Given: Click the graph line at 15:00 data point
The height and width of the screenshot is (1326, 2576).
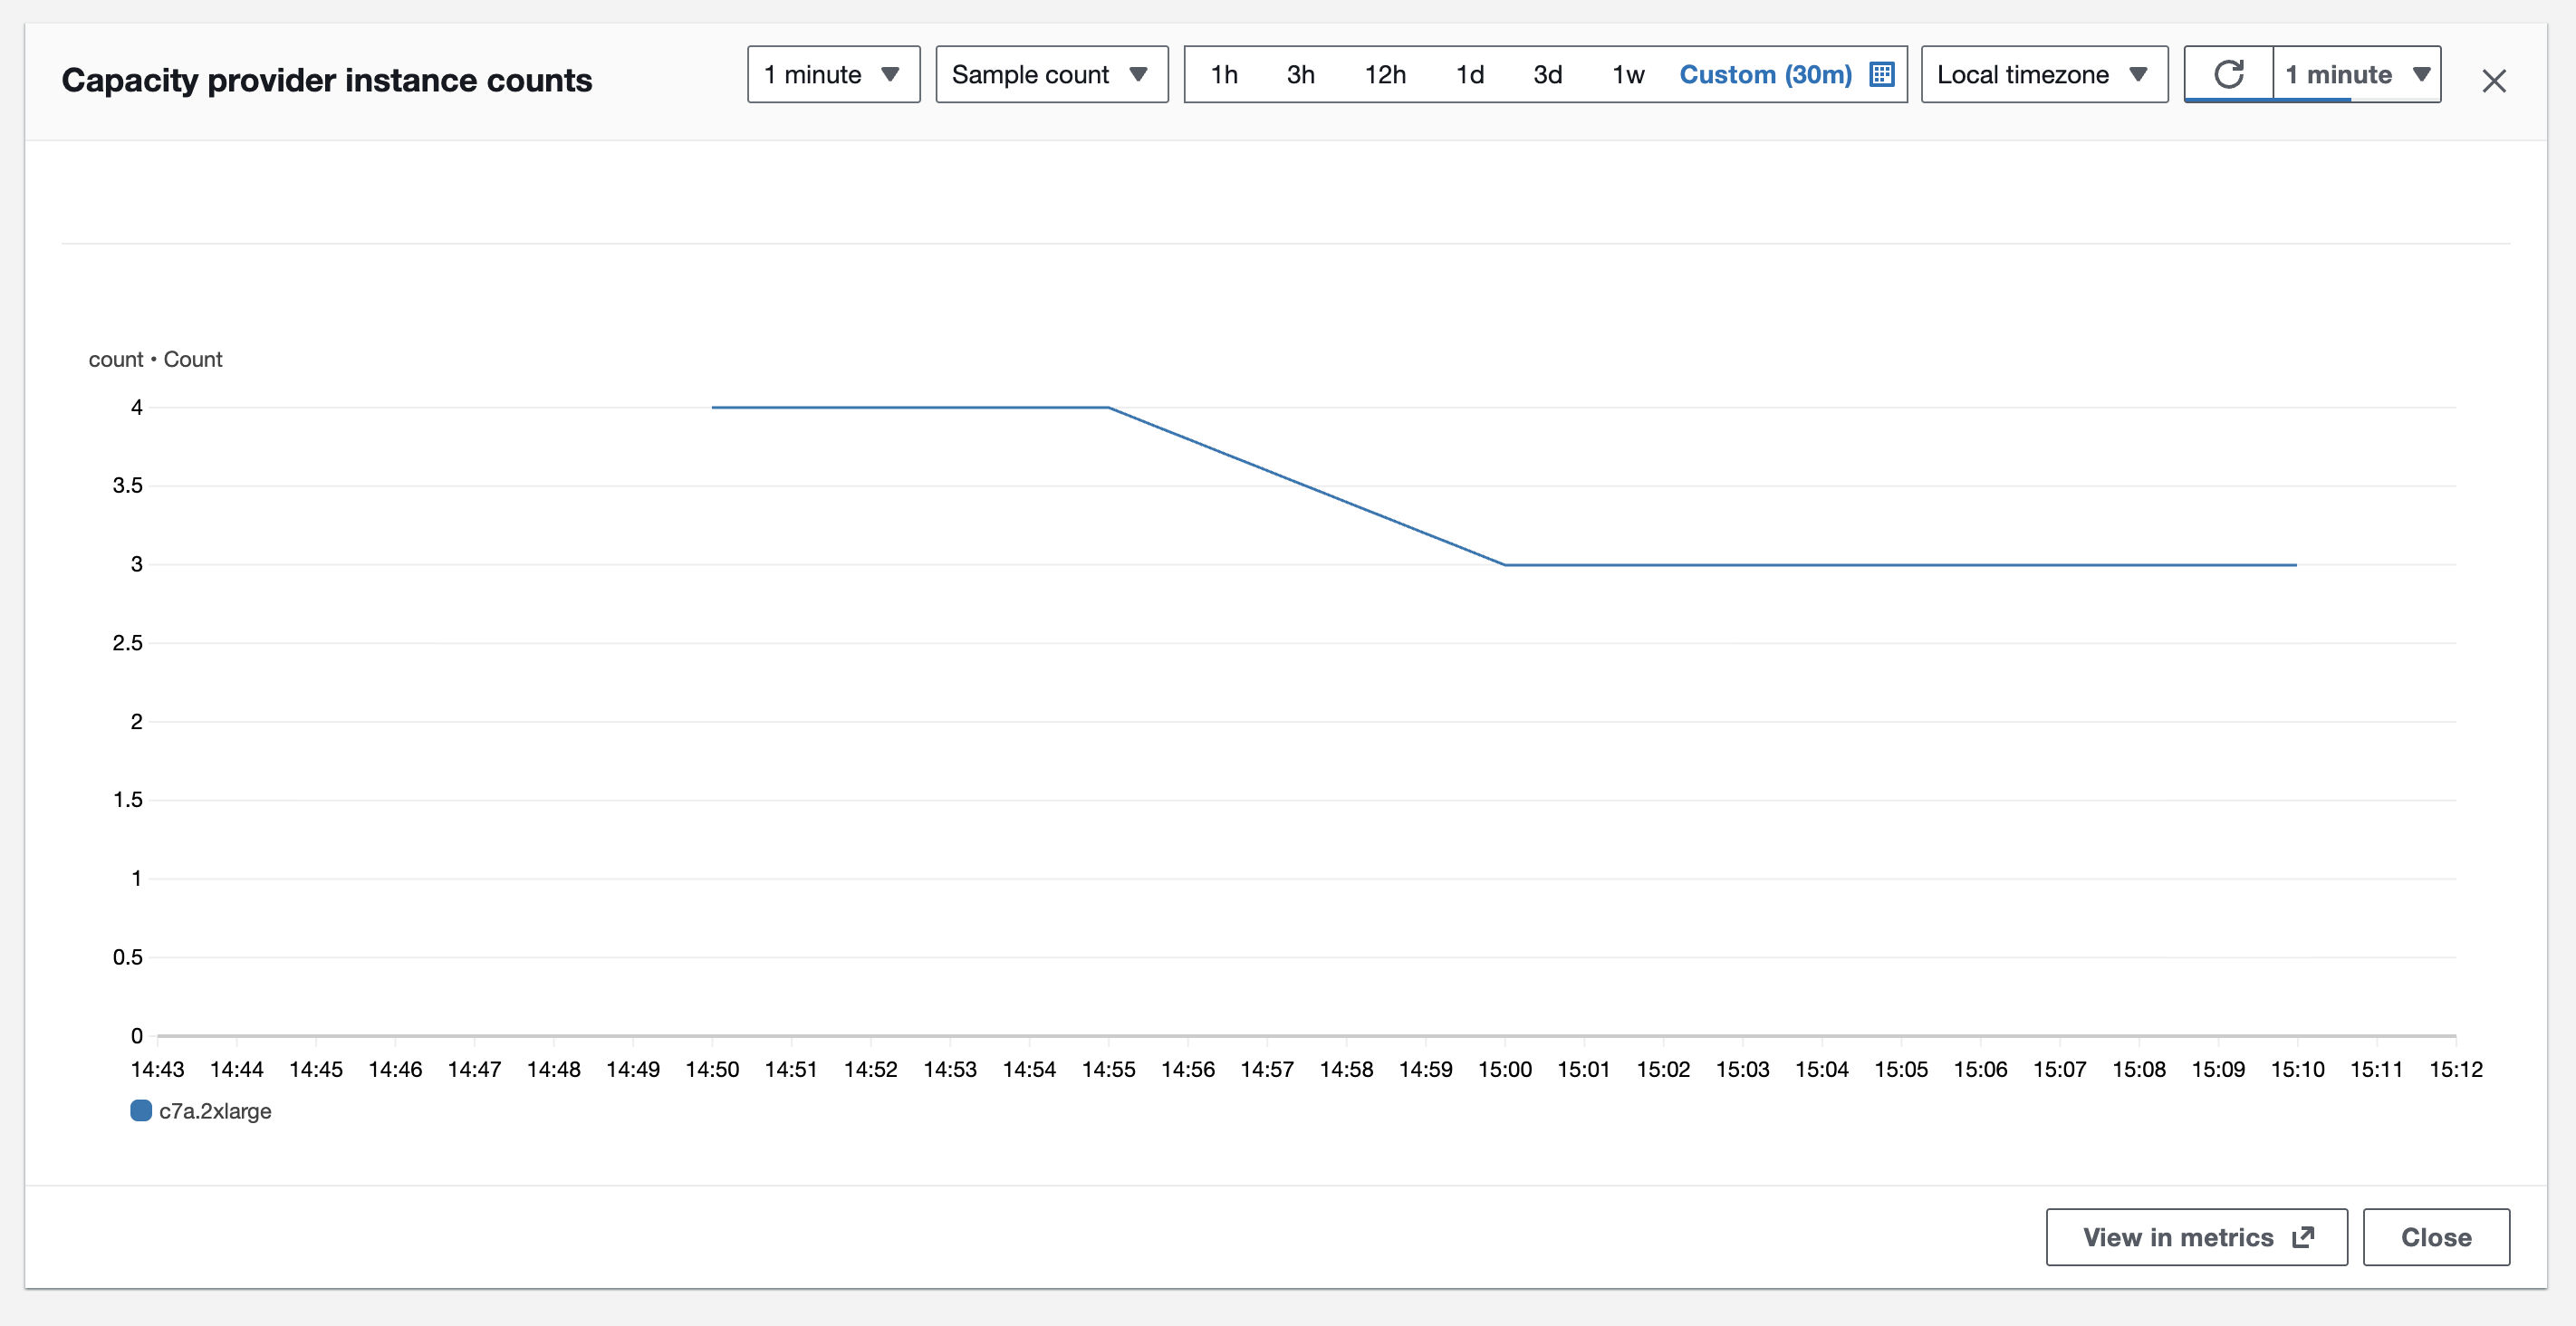Looking at the screenshot, I should click(x=1505, y=565).
